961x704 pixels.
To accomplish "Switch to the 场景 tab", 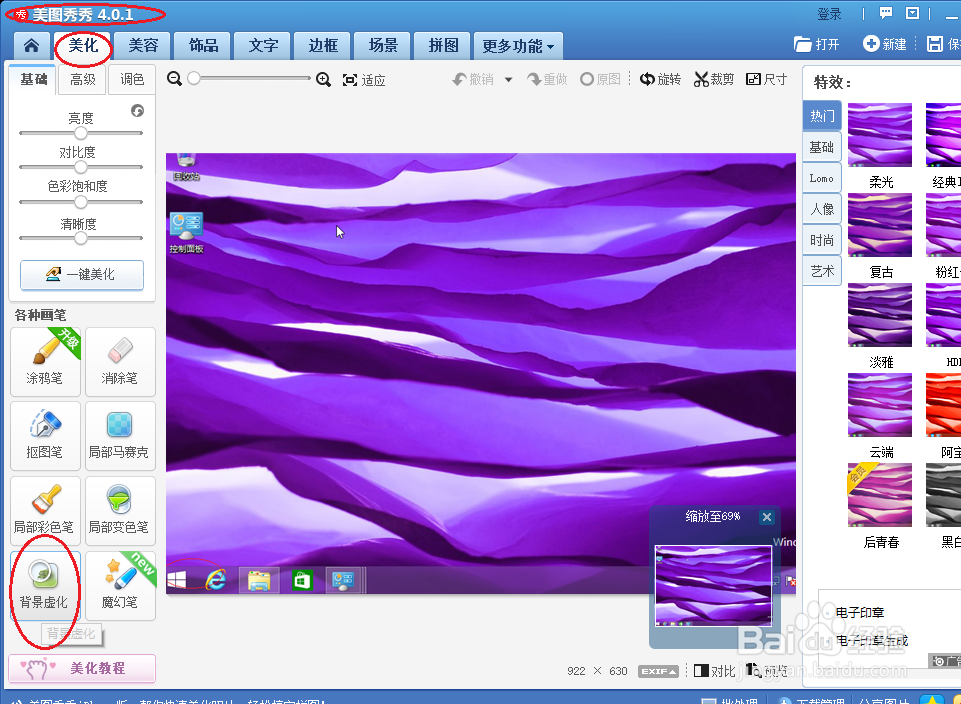I will [383, 45].
